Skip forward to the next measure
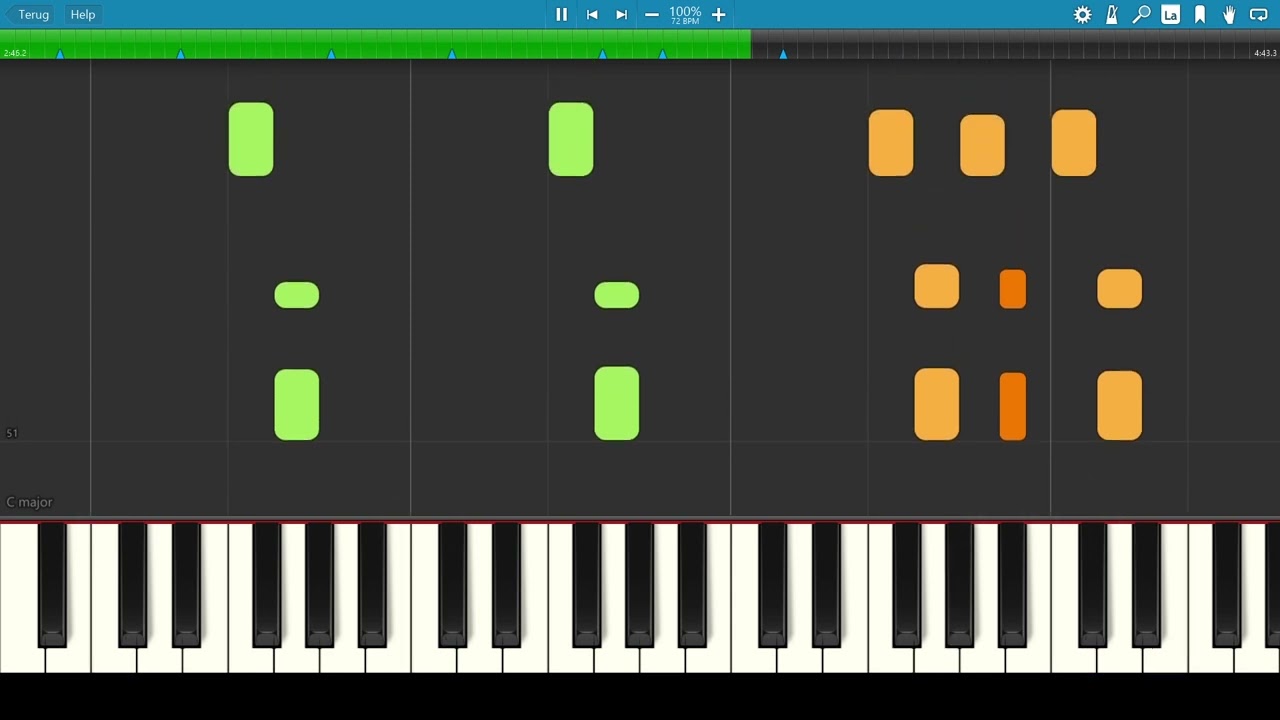This screenshot has width=1280, height=720. point(621,14)
